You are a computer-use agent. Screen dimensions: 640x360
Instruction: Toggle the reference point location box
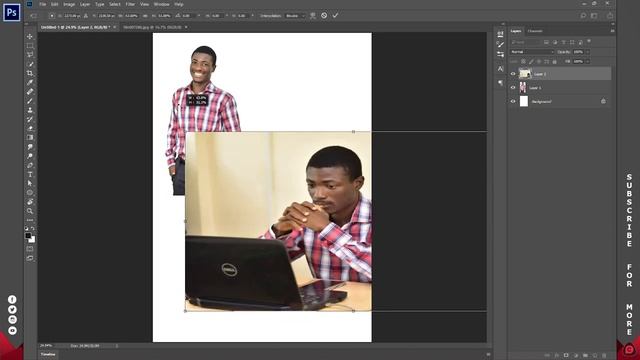tap(52, 16)
